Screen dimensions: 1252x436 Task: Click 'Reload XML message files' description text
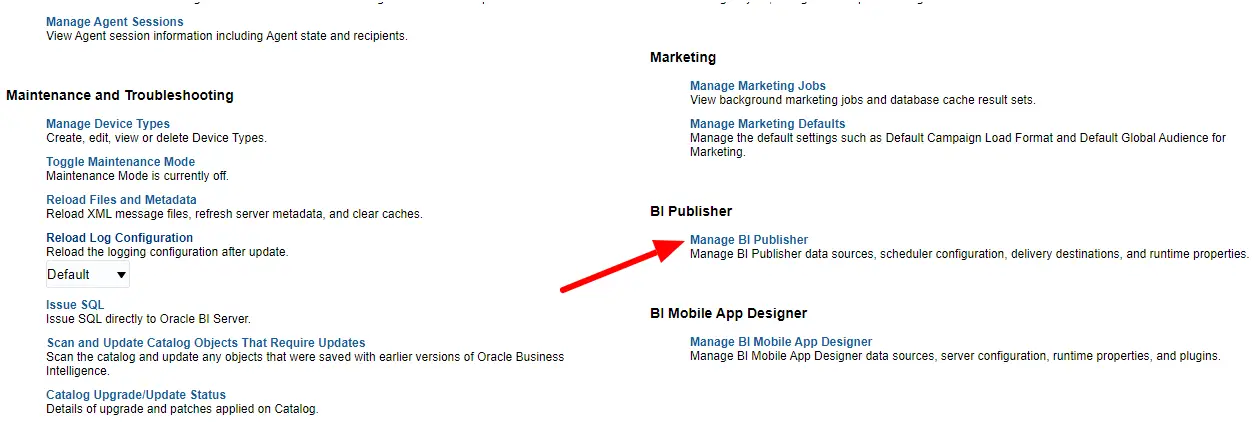(x=234, y=214)
